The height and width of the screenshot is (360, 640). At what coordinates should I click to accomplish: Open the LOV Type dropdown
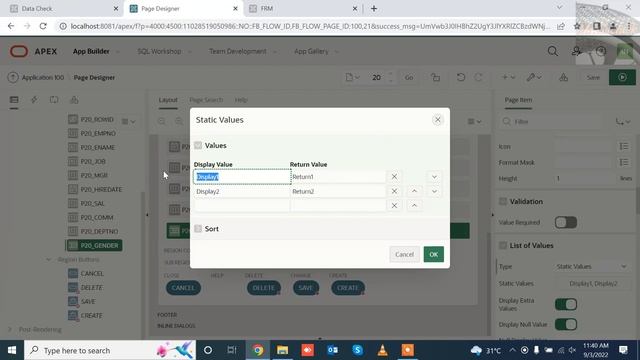point(591,267)
